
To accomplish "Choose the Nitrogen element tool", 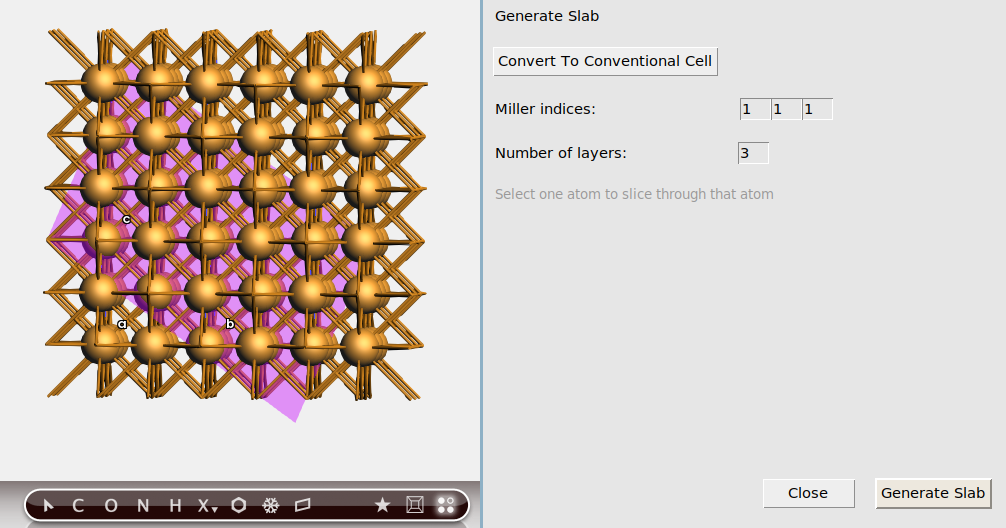I will [x=143, y=506].
